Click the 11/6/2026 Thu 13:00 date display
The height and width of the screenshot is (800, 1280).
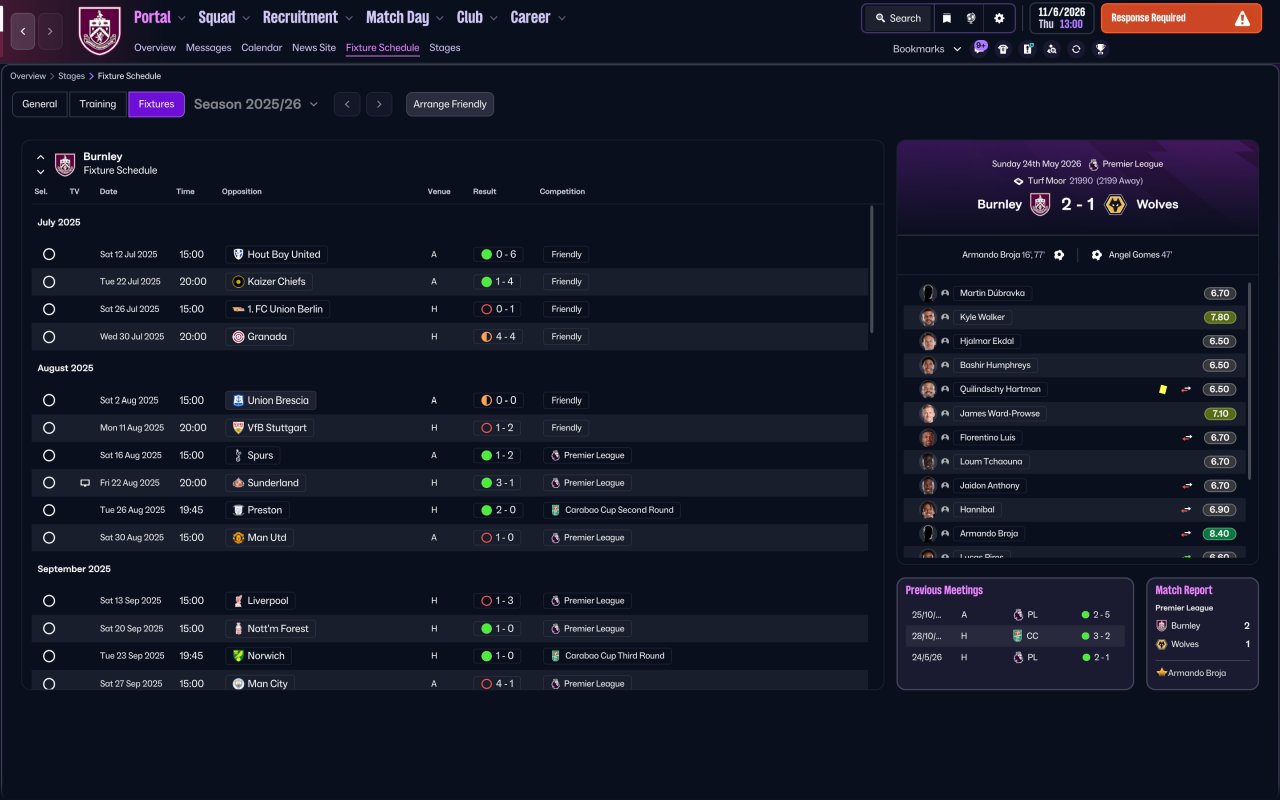[x=1061, y=18]
